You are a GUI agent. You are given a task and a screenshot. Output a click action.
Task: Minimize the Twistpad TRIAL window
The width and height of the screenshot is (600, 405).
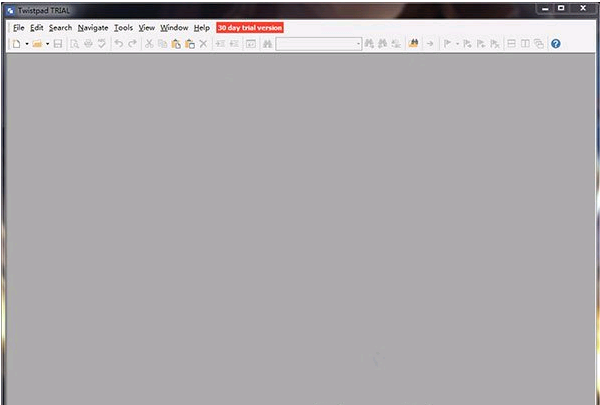tap(546, 8)
